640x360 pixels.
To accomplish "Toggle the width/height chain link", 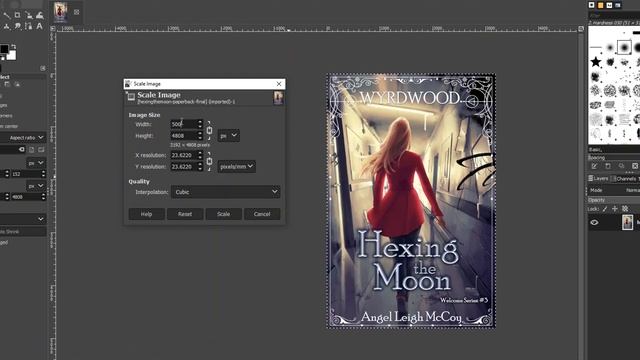I will [209, 130].
